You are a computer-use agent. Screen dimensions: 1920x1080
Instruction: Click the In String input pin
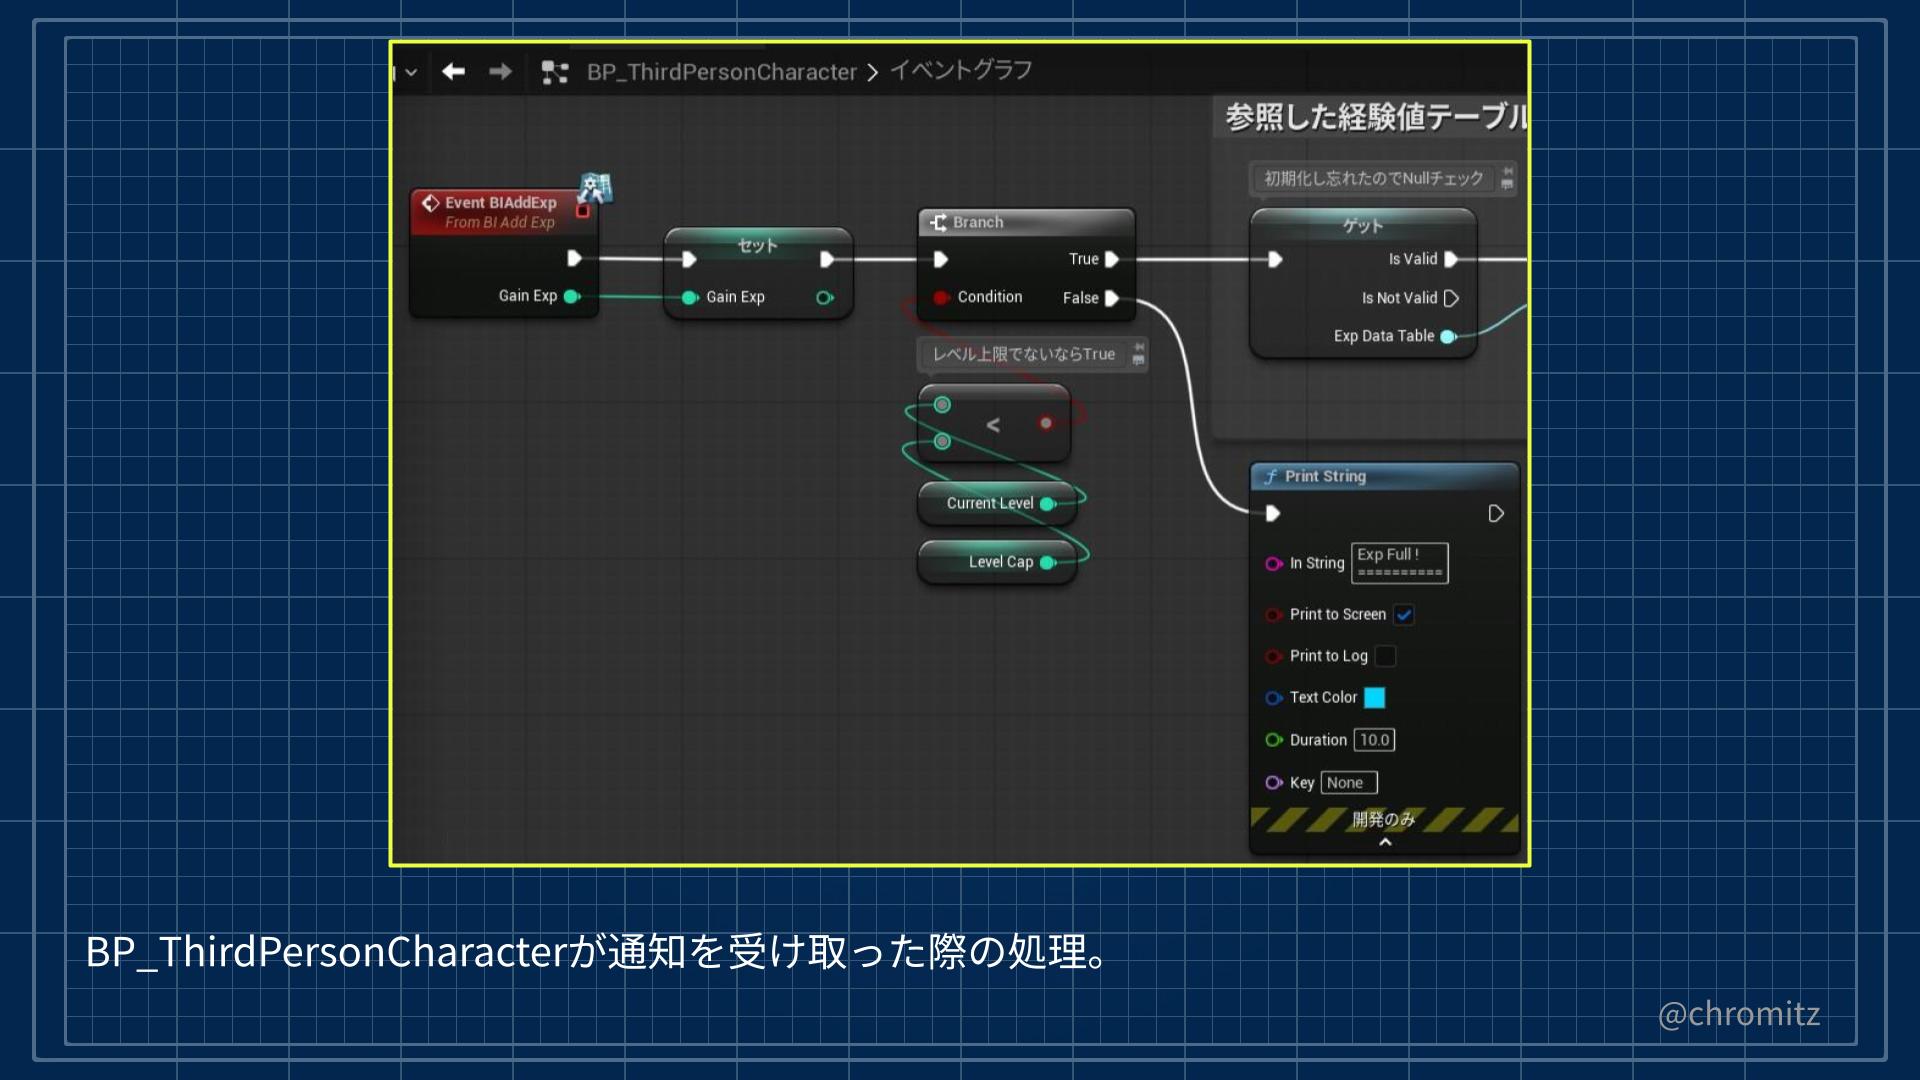coord(1273,564)
